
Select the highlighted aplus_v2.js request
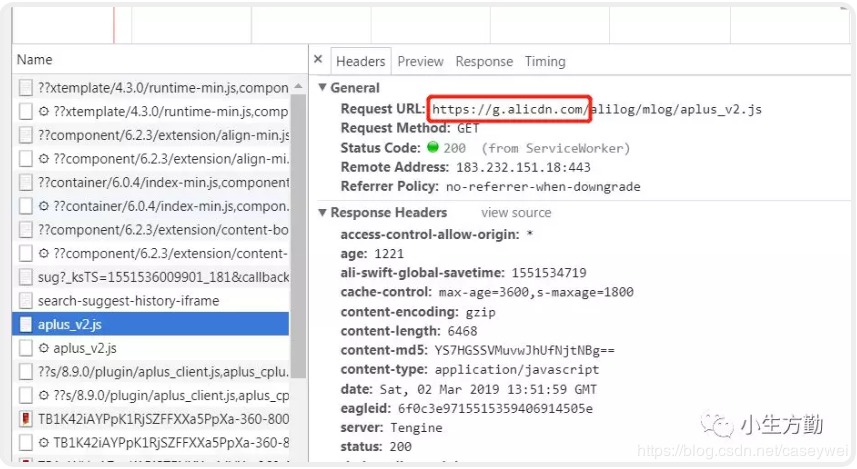coord(151,324)
